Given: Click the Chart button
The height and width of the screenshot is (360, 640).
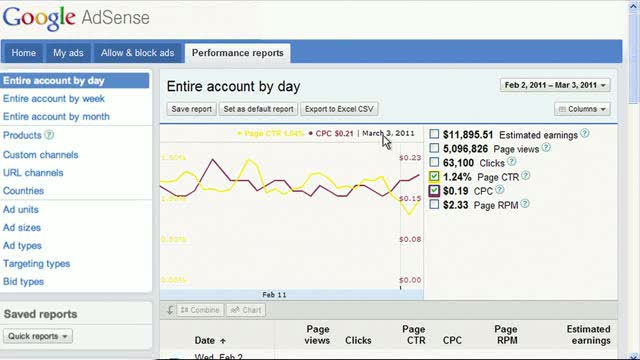Looking at the screenshot, I should [x=246, y=310].
